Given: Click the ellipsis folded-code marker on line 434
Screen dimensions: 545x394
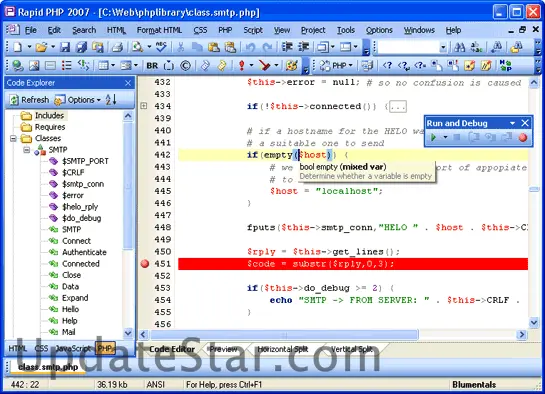Looking at the screenshot, I should tap(398, 107).
